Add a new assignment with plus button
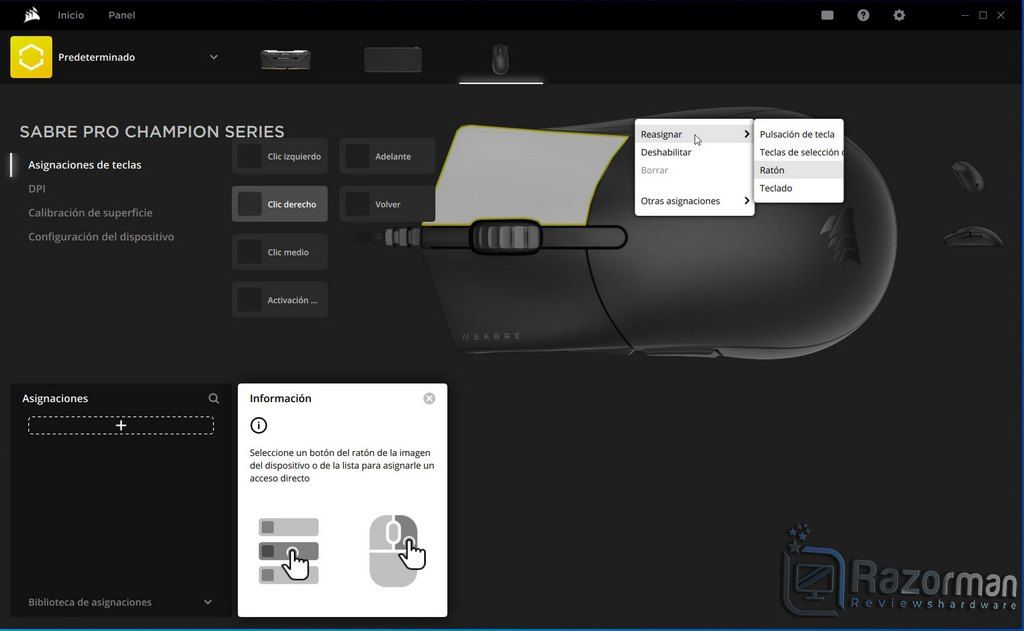This screenshot has width=1024, height=631. 121,425
